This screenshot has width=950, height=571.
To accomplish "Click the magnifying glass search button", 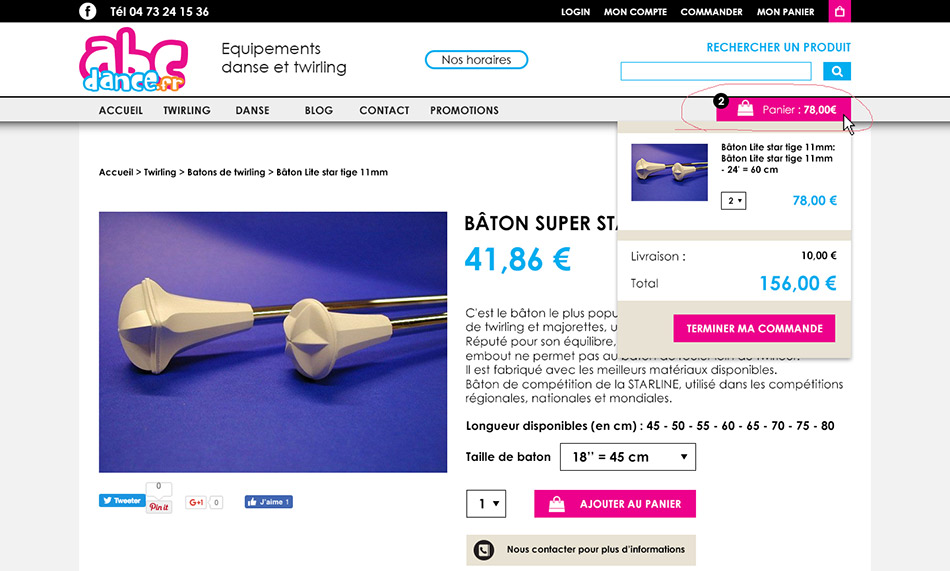I will coord(837,71).
